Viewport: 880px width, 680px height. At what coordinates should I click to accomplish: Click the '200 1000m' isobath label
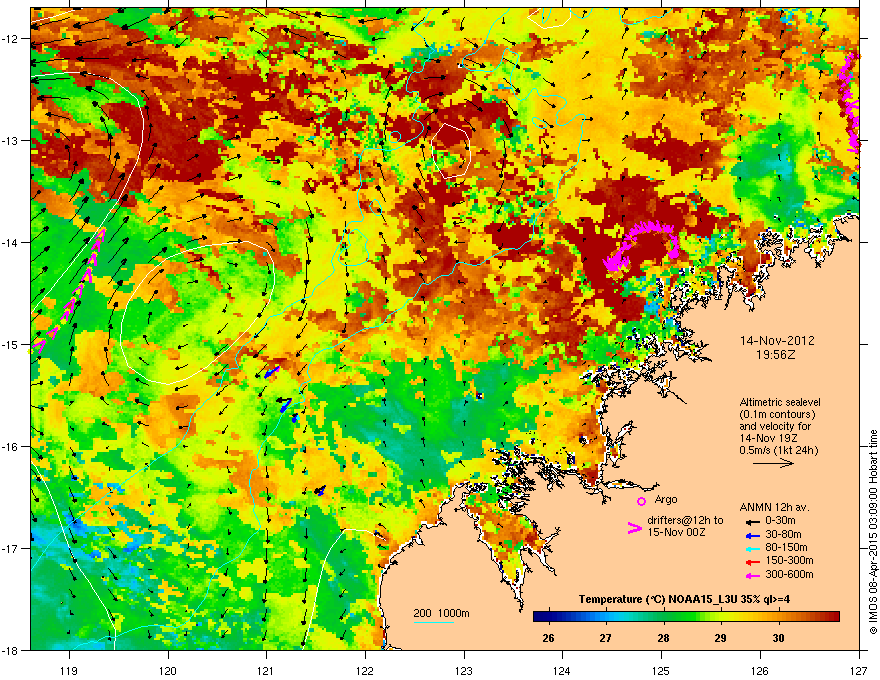pyautogui.click(x=441, y=613)
